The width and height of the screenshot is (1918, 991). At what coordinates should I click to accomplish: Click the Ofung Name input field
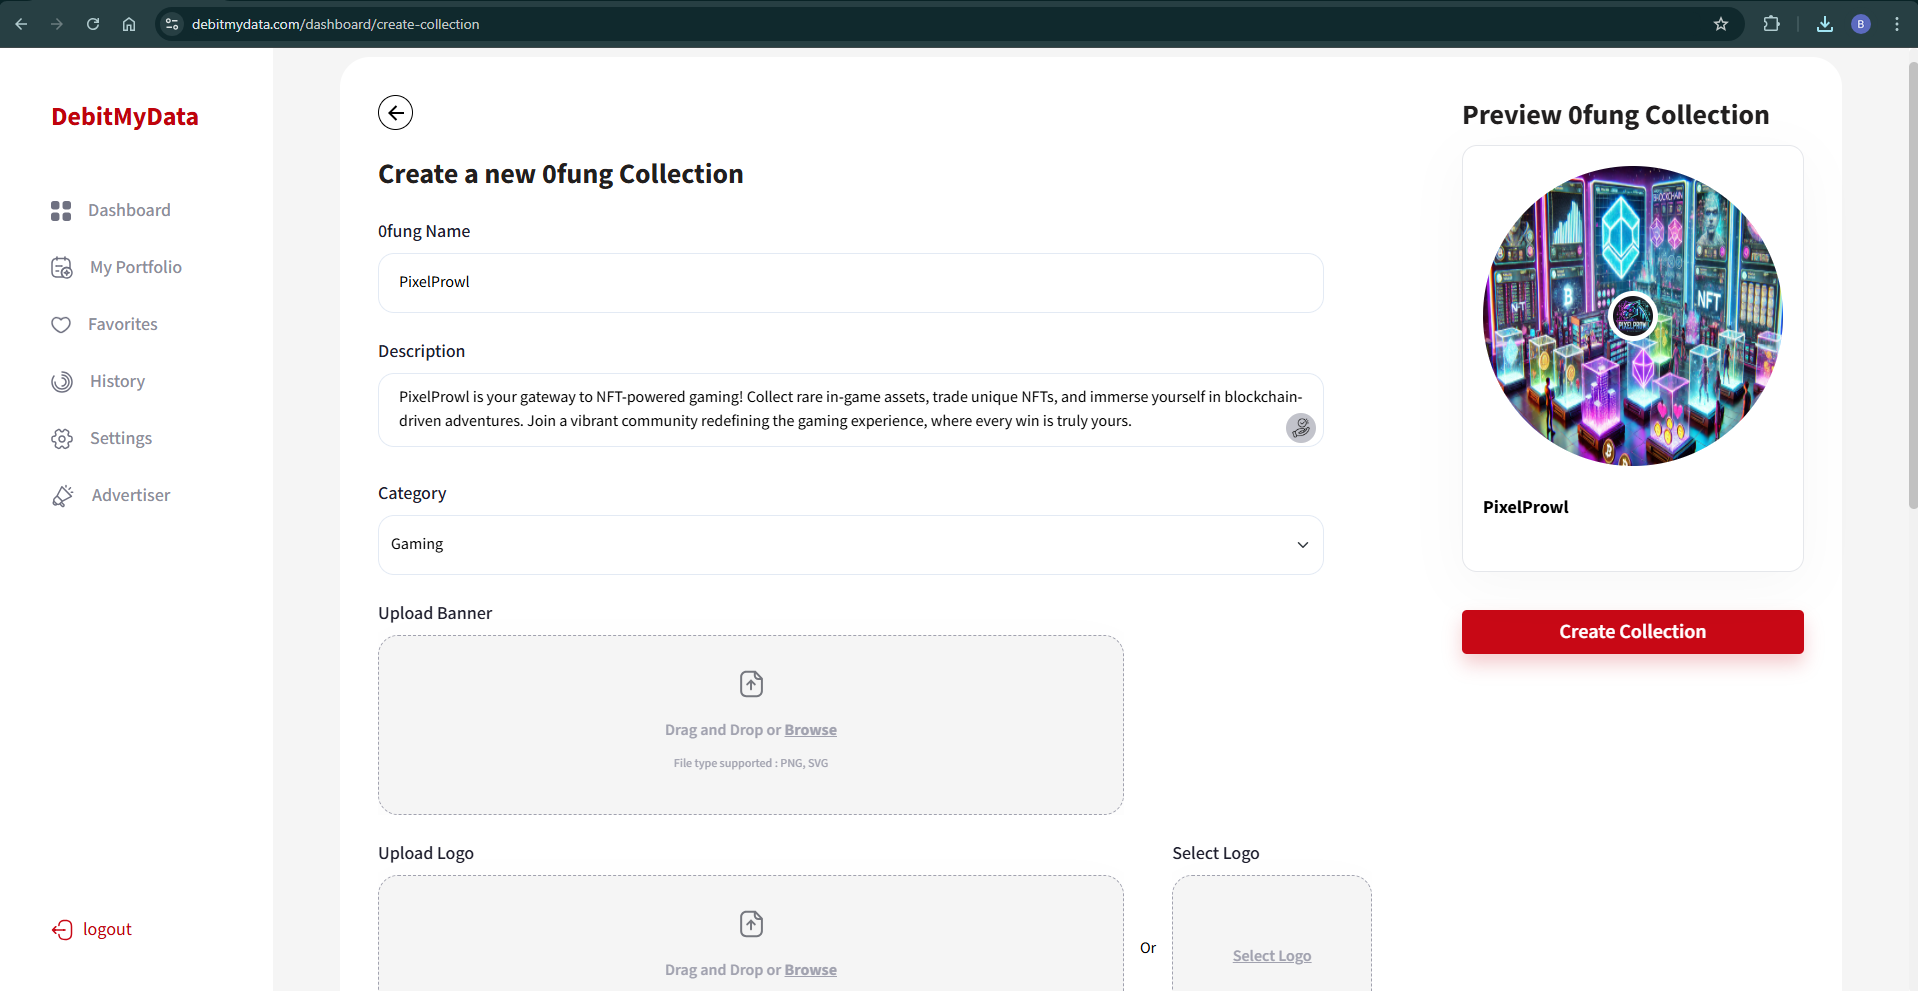[850, 283]
